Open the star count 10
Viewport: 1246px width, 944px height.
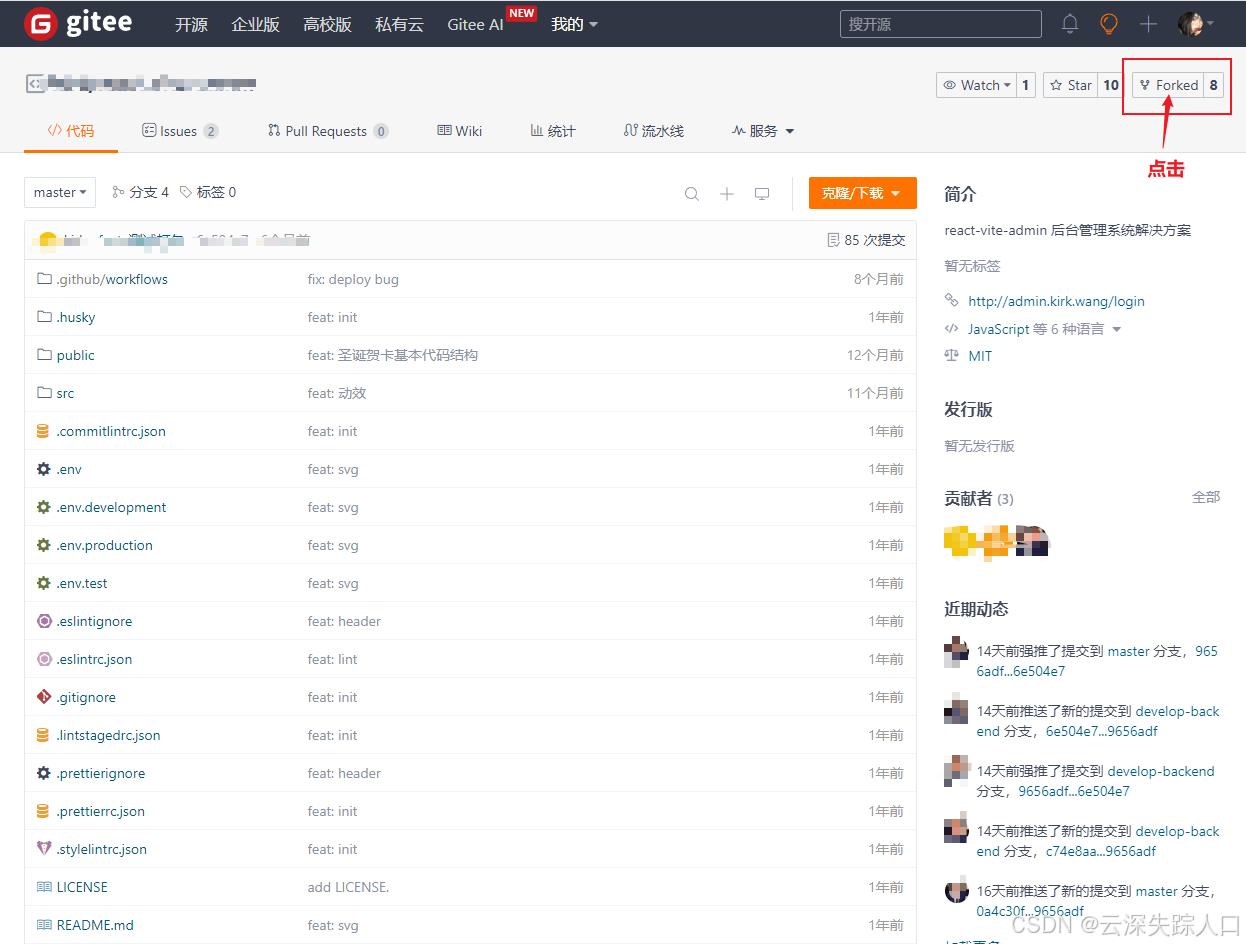pos(1111,85)
